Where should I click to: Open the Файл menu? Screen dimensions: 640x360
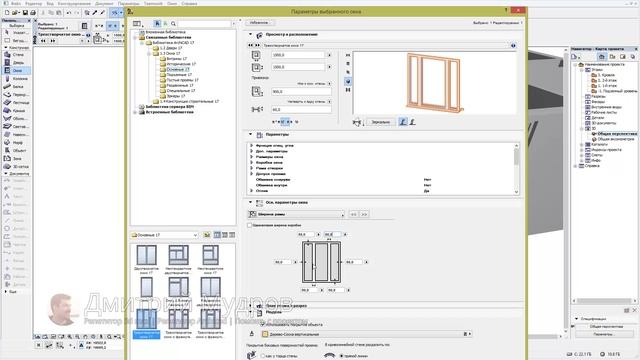click(16, 3)
